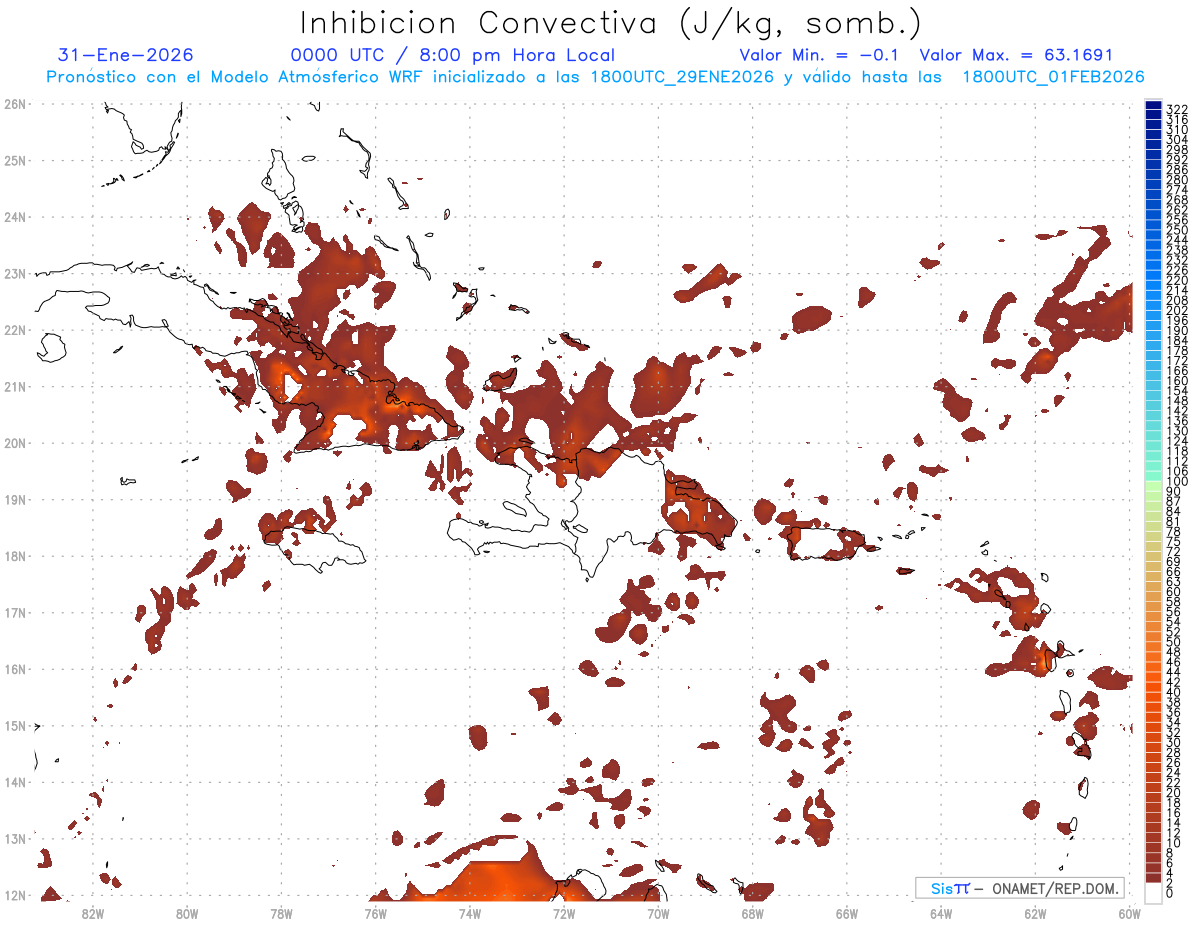
Task: Click the '24N' latitude label
Action: point(15,216)
